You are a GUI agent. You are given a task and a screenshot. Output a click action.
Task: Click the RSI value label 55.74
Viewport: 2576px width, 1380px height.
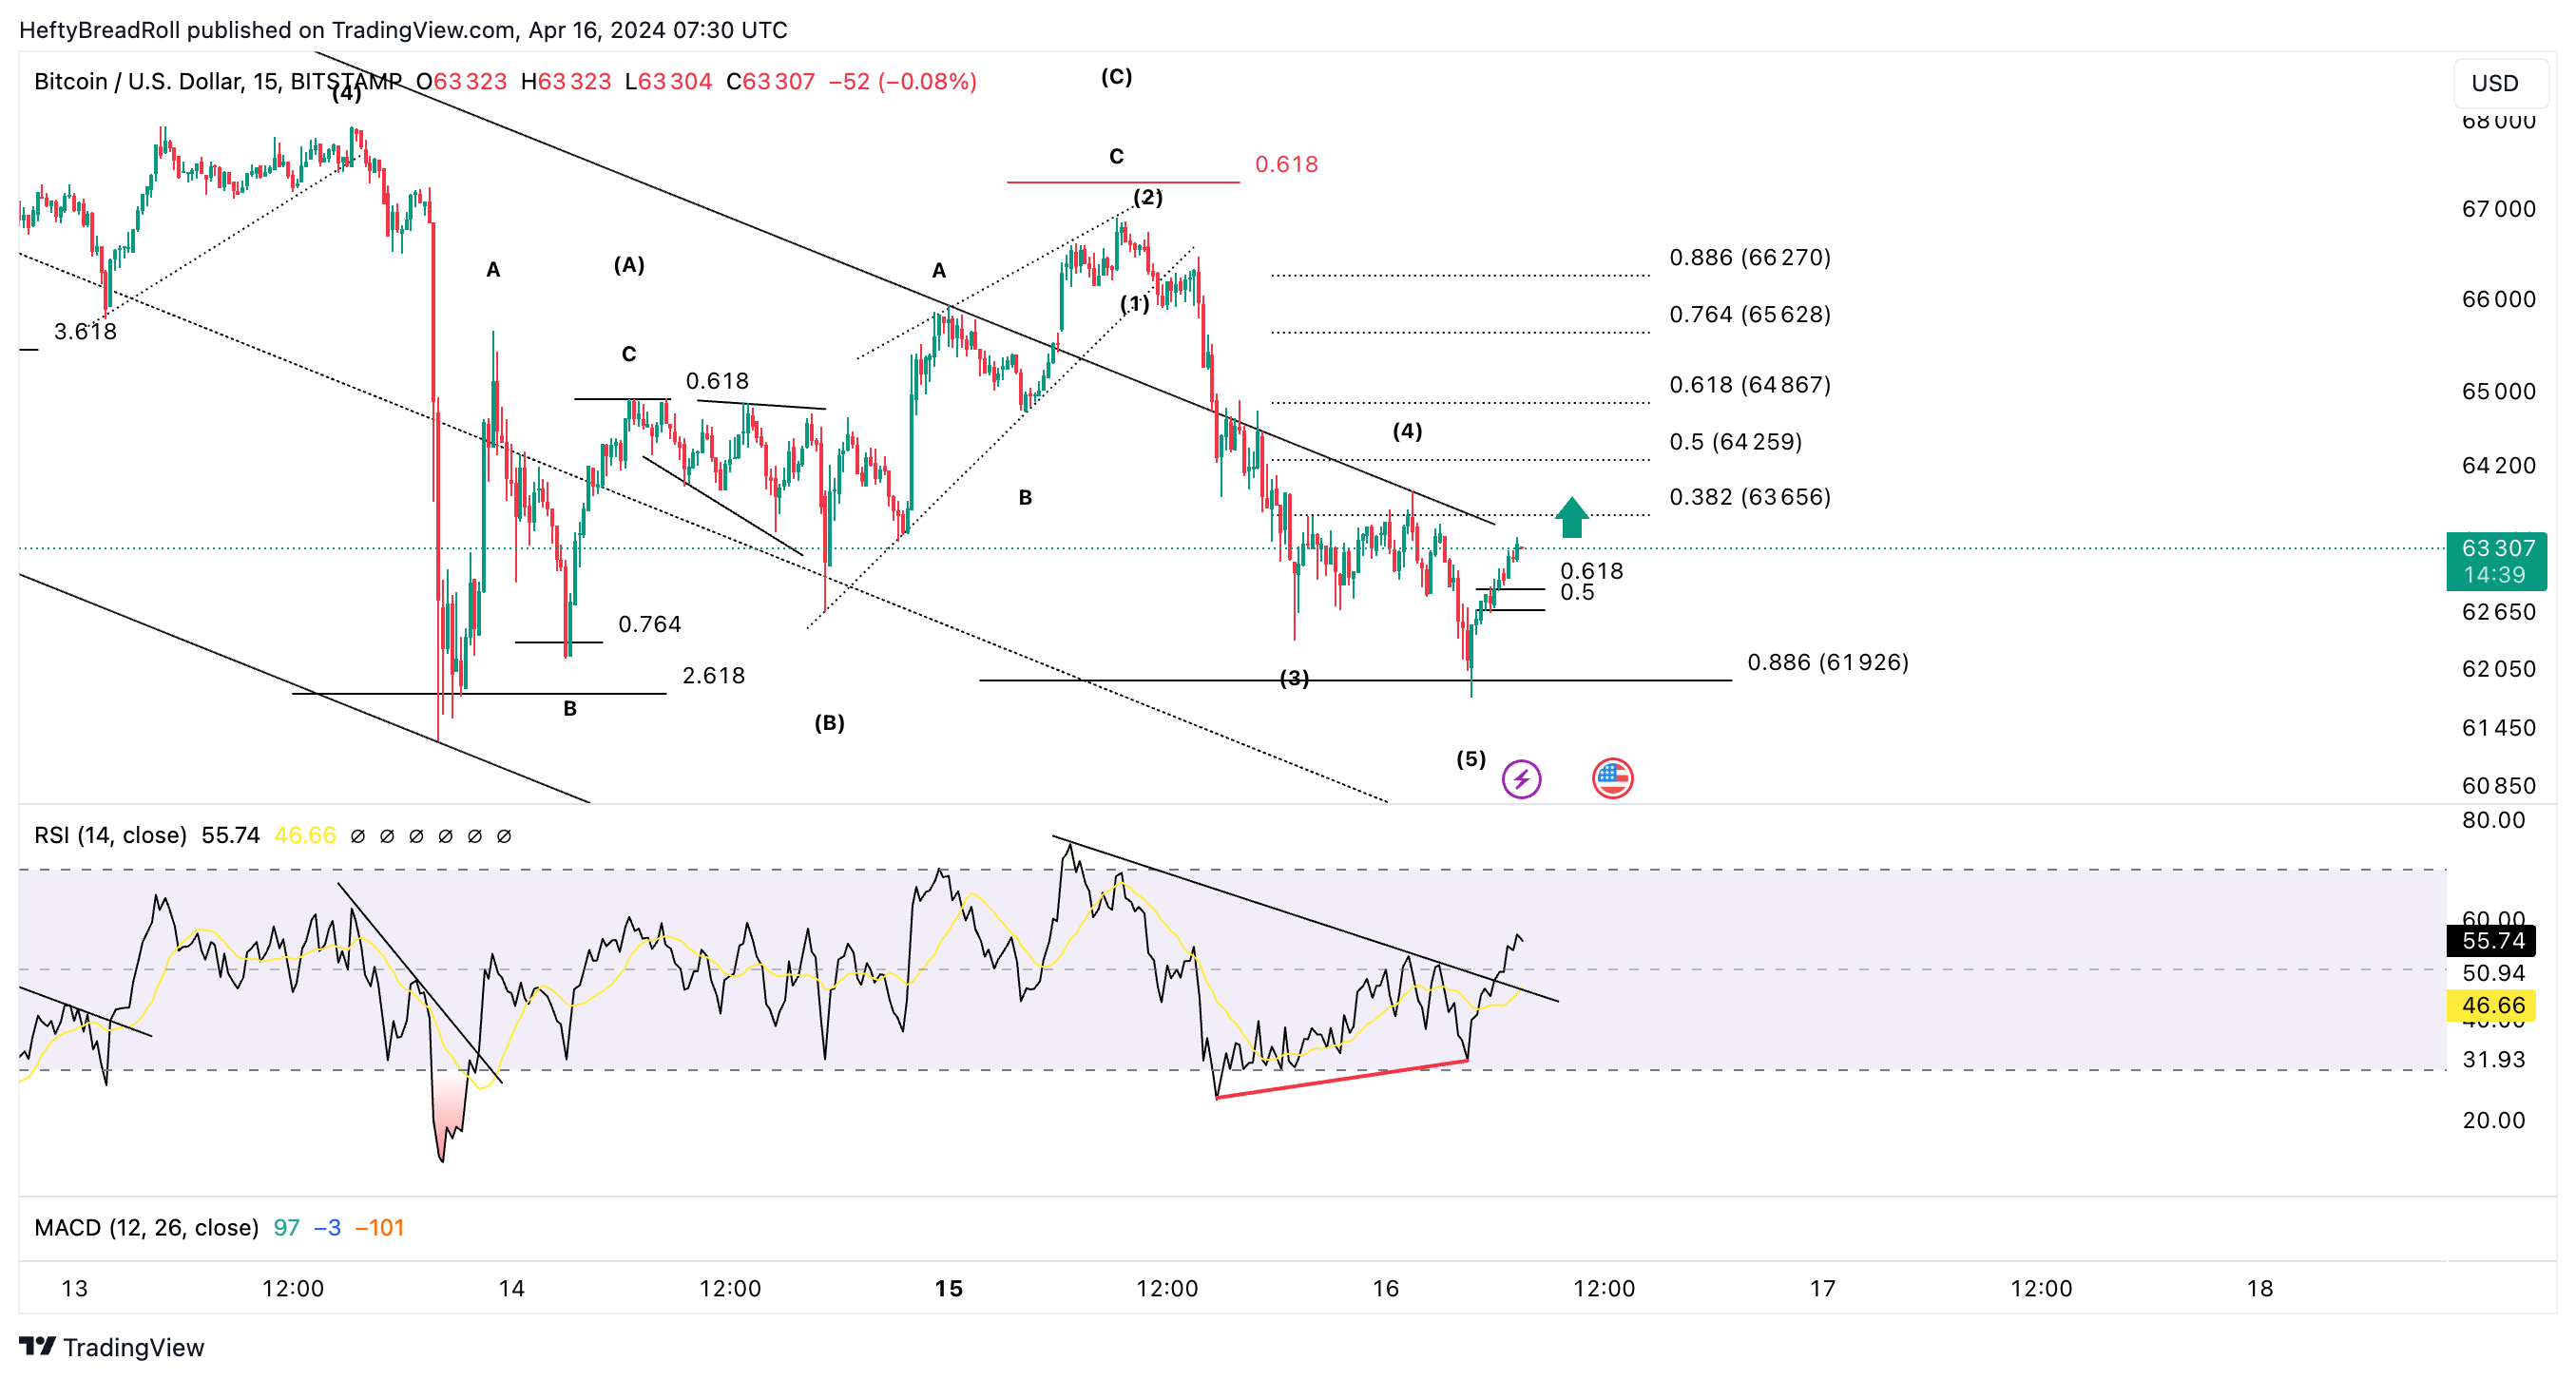click(x=2492, y=940)
